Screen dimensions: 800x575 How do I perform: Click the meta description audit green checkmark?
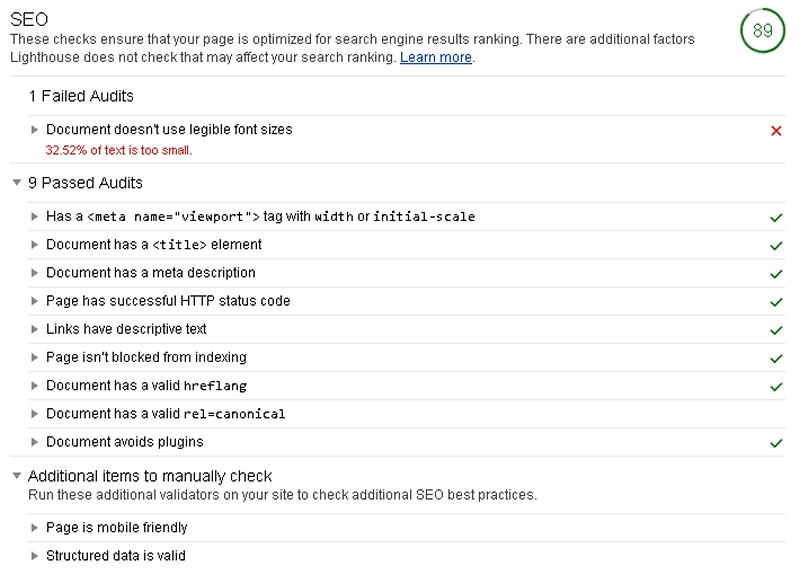coord(776,274)
